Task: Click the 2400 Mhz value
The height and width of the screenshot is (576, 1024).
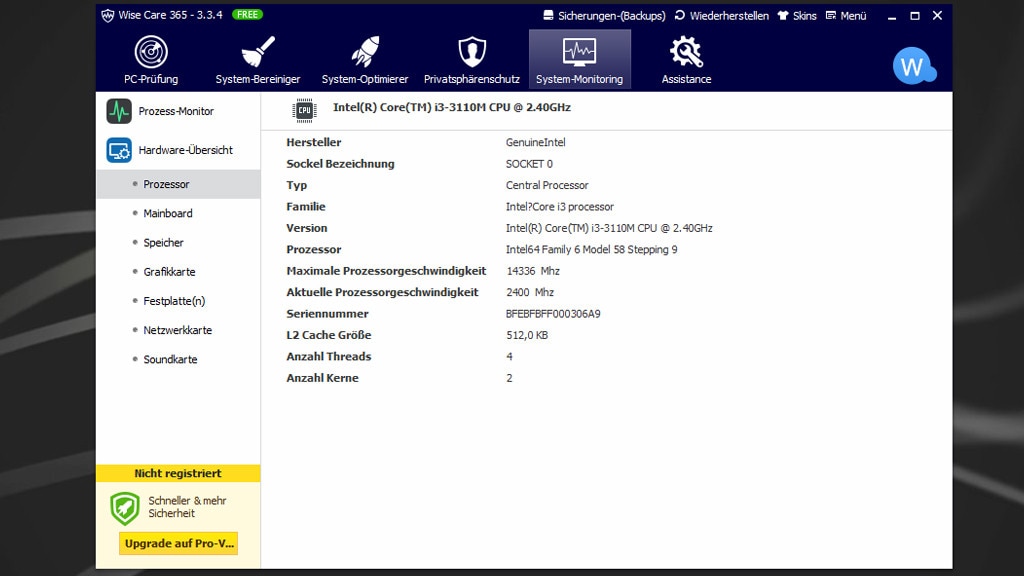Action: click(530, 293)
